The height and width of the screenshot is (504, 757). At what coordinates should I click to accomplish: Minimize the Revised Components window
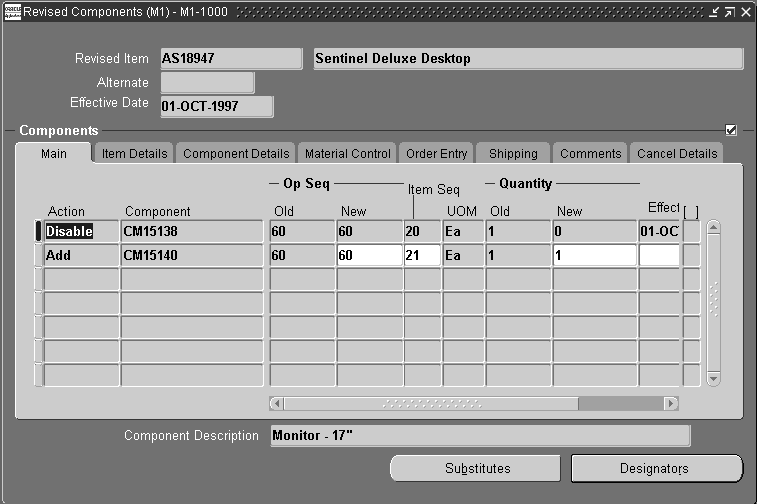pyautogui.click(x=714, y=12)
